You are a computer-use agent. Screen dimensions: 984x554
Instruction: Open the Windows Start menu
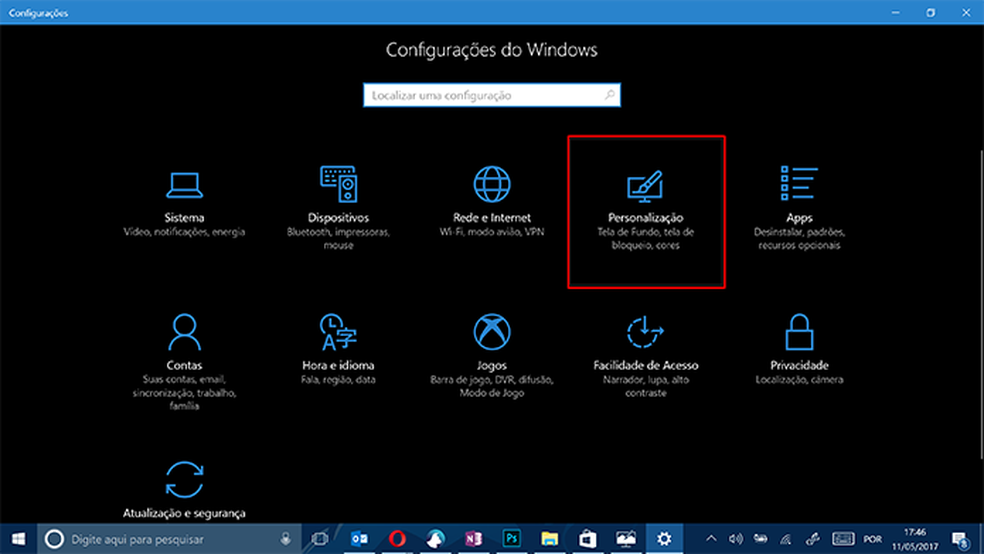tap(18, 539)
